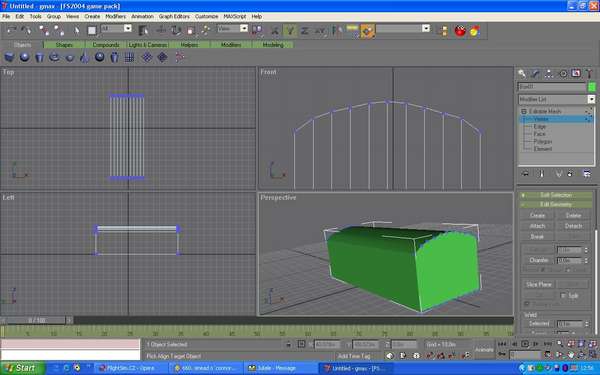Click the Mirror Selected Objects icon
Viewport: 600px width, 375px height.
coord(337,30)
